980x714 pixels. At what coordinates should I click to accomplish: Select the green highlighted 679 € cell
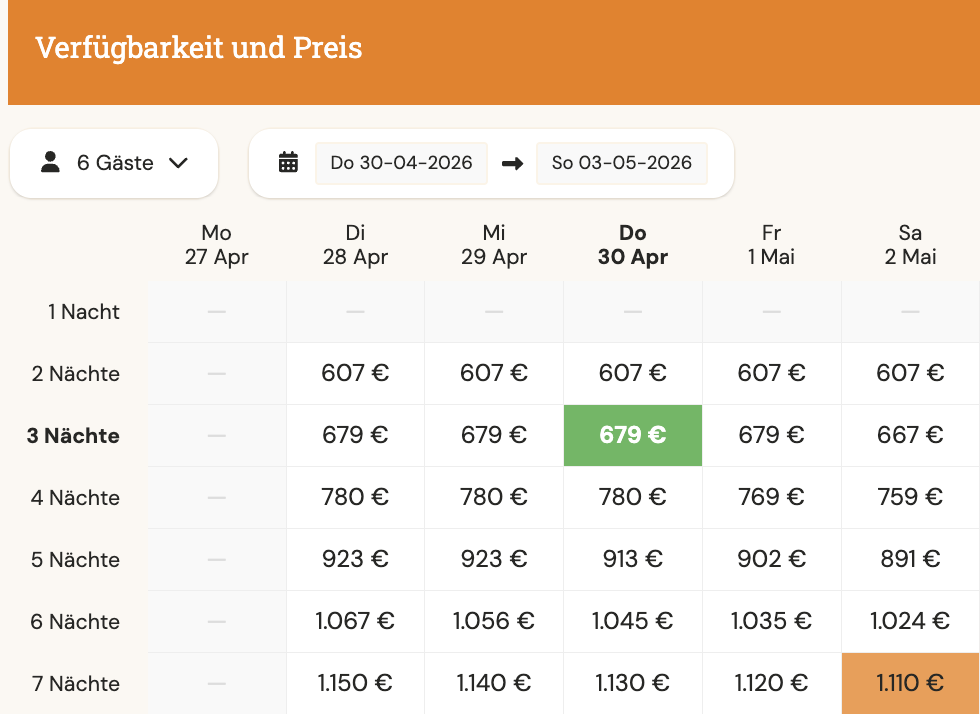point(633,435)
